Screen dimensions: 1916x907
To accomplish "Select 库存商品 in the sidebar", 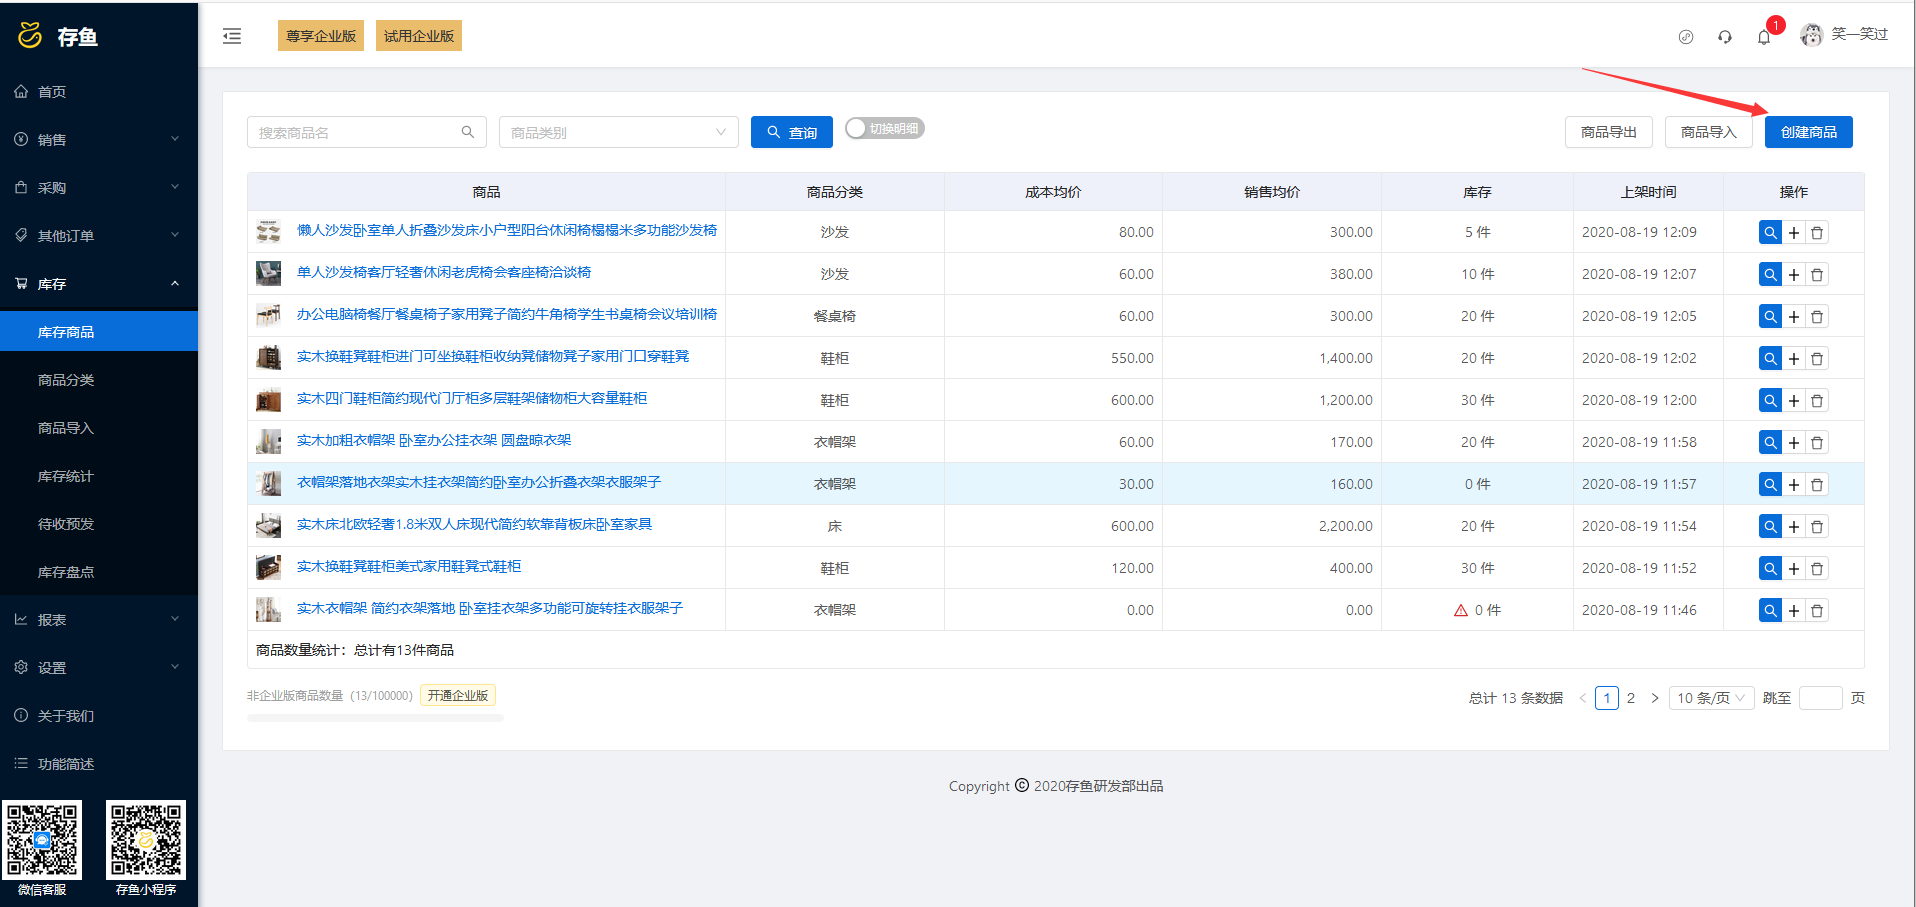I will click(x=99, y=332).
